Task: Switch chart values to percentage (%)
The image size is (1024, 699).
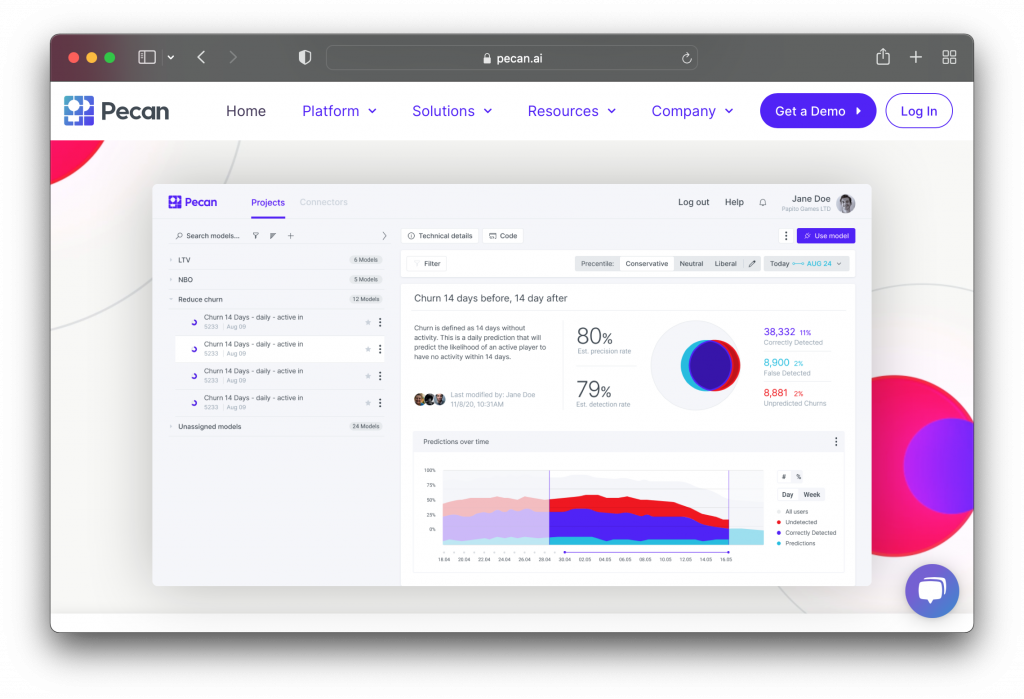Action: [x=799, y=477]
